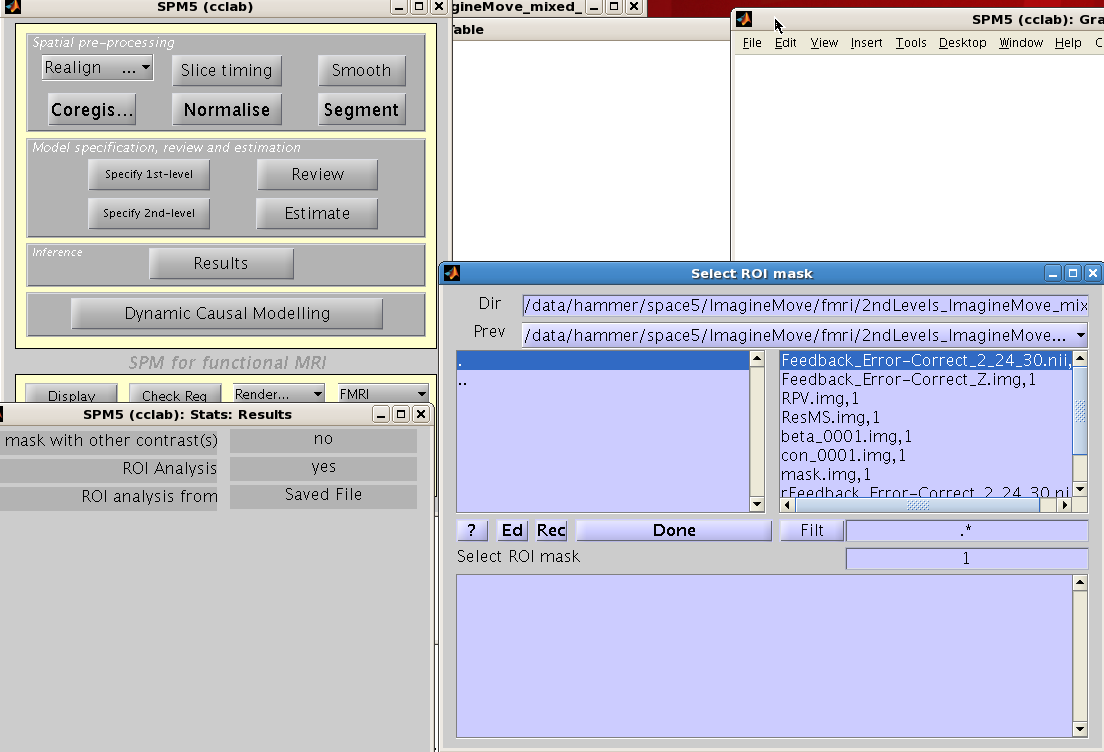Click file list horizontal scrollbar thumb
The height and width of the screenshot is (752, 1104).
click(917, 505)
